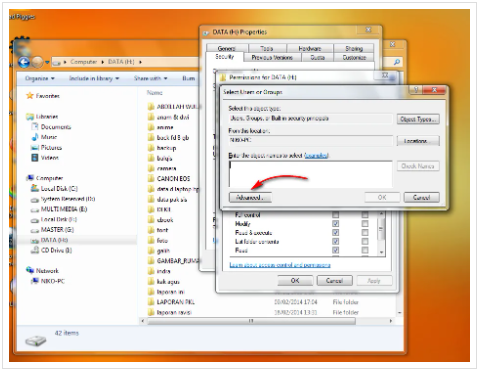Toggle the Modify Allow checkbox
Image resolution: width=481 pixels, height=372 pixels.
tap(335, 223)
